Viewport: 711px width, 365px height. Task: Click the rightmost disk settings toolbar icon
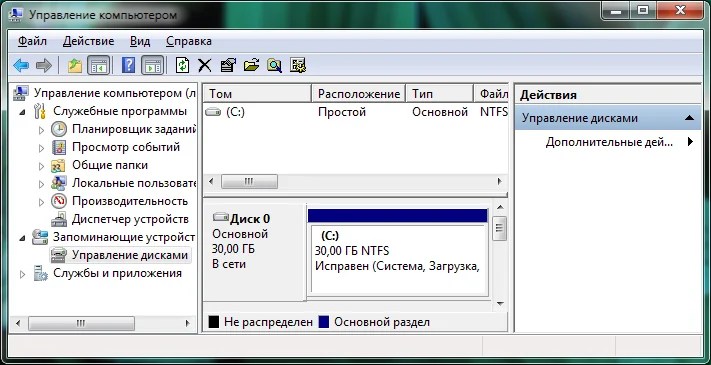(298, 66)
